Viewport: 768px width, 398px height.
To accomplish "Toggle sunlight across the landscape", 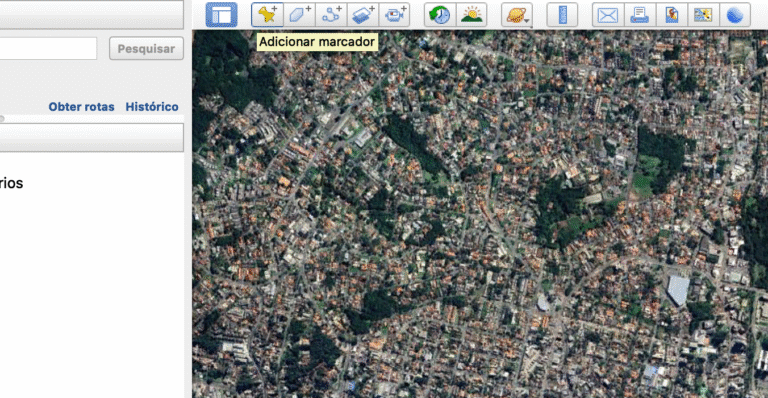I will pos(472,15).
